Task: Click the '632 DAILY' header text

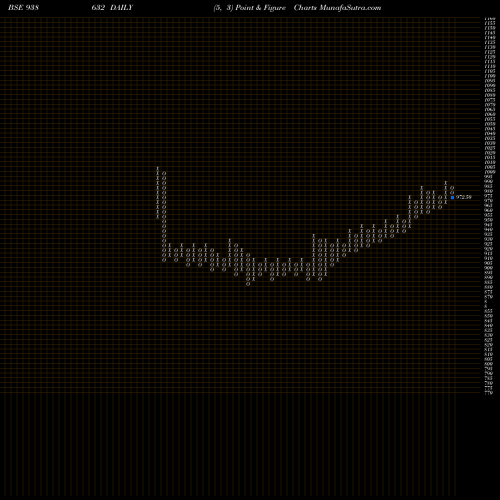Action: tap(112, 8)
